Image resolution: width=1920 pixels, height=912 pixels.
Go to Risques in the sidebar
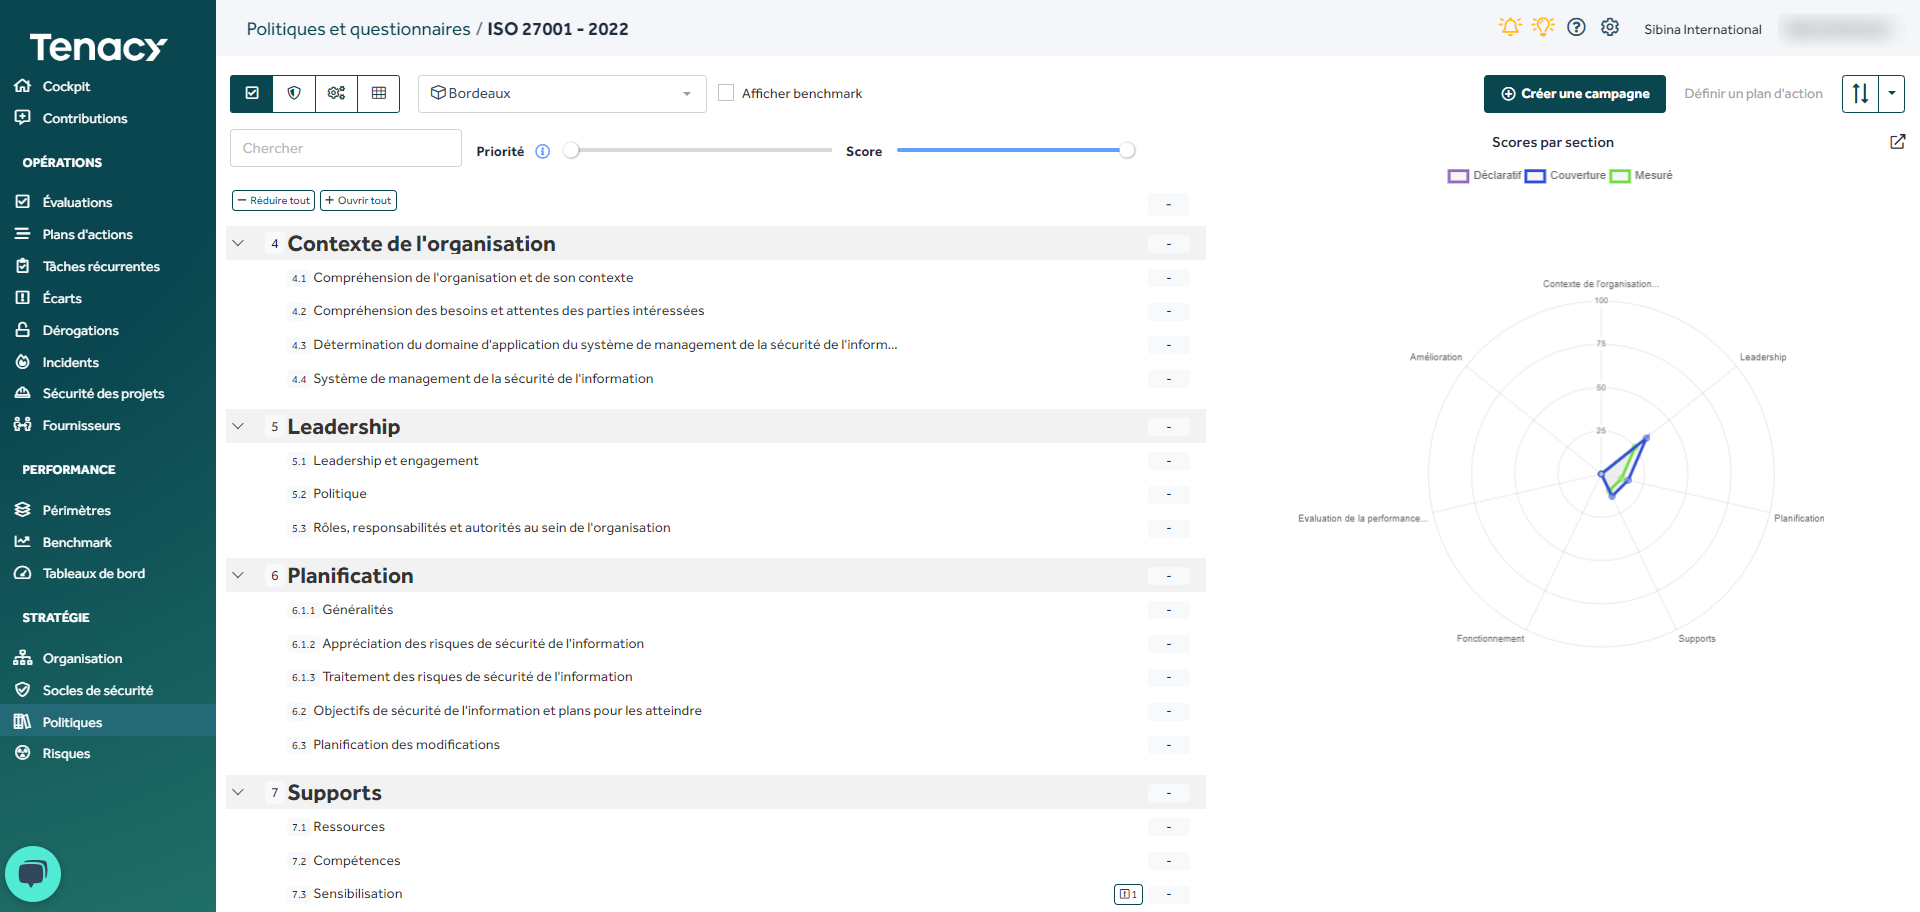pos(66,754)
